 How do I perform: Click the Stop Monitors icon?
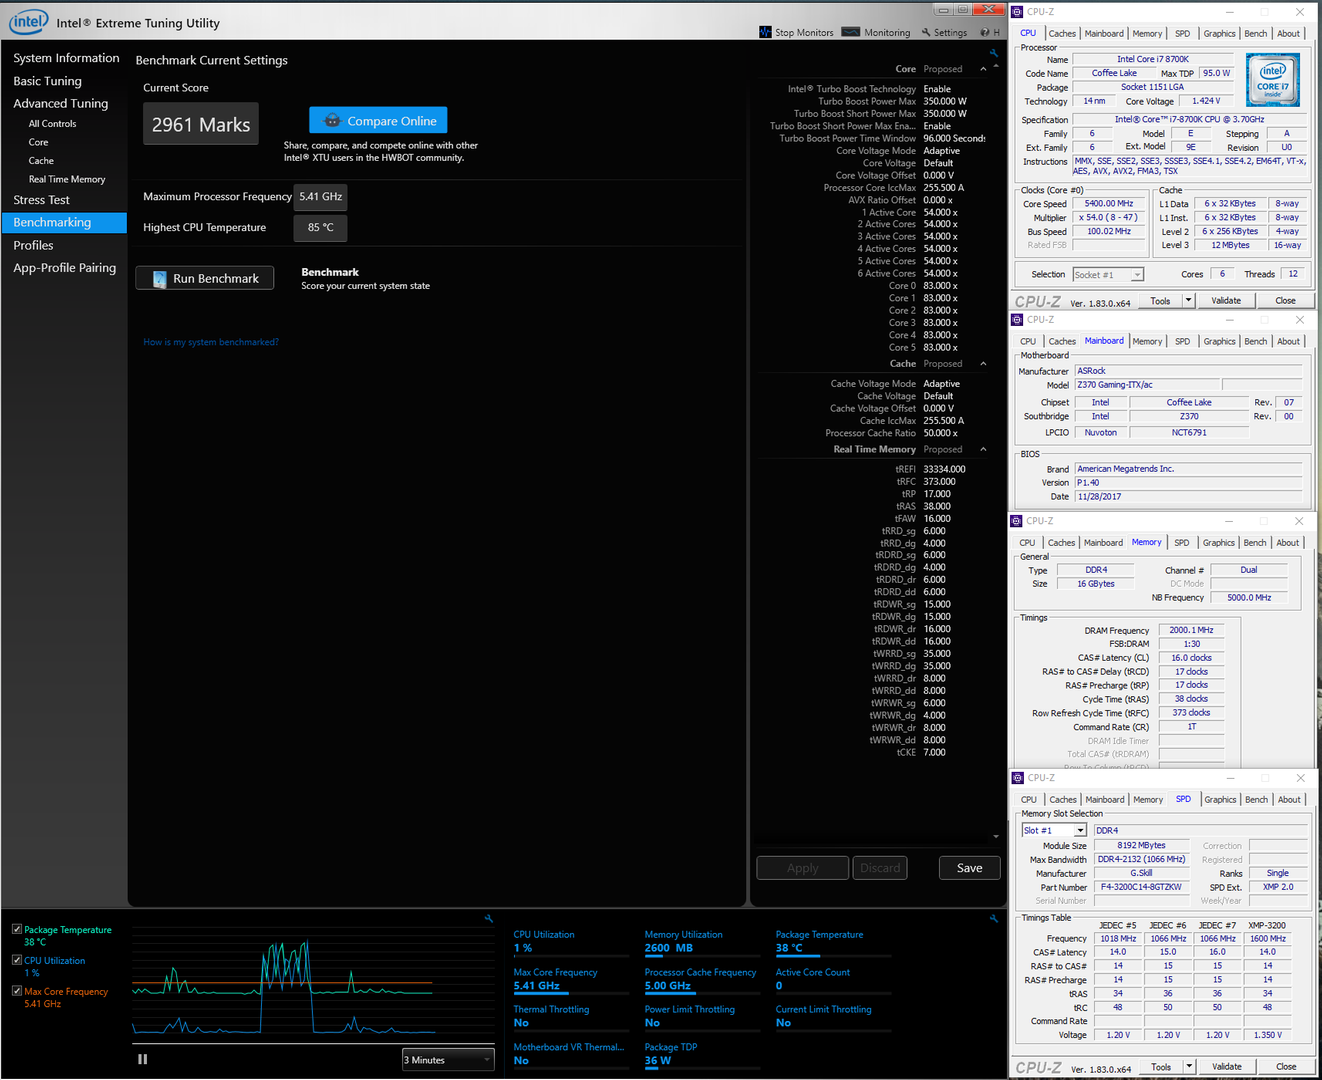tap(766, 32)
